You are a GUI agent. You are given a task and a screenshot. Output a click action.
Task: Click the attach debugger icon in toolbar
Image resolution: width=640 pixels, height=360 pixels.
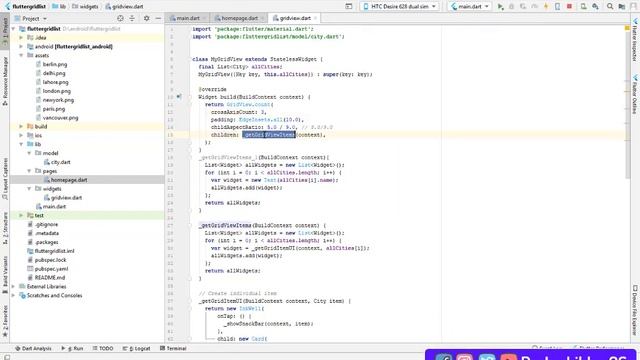pyautogui.click(x=558, y=7)
